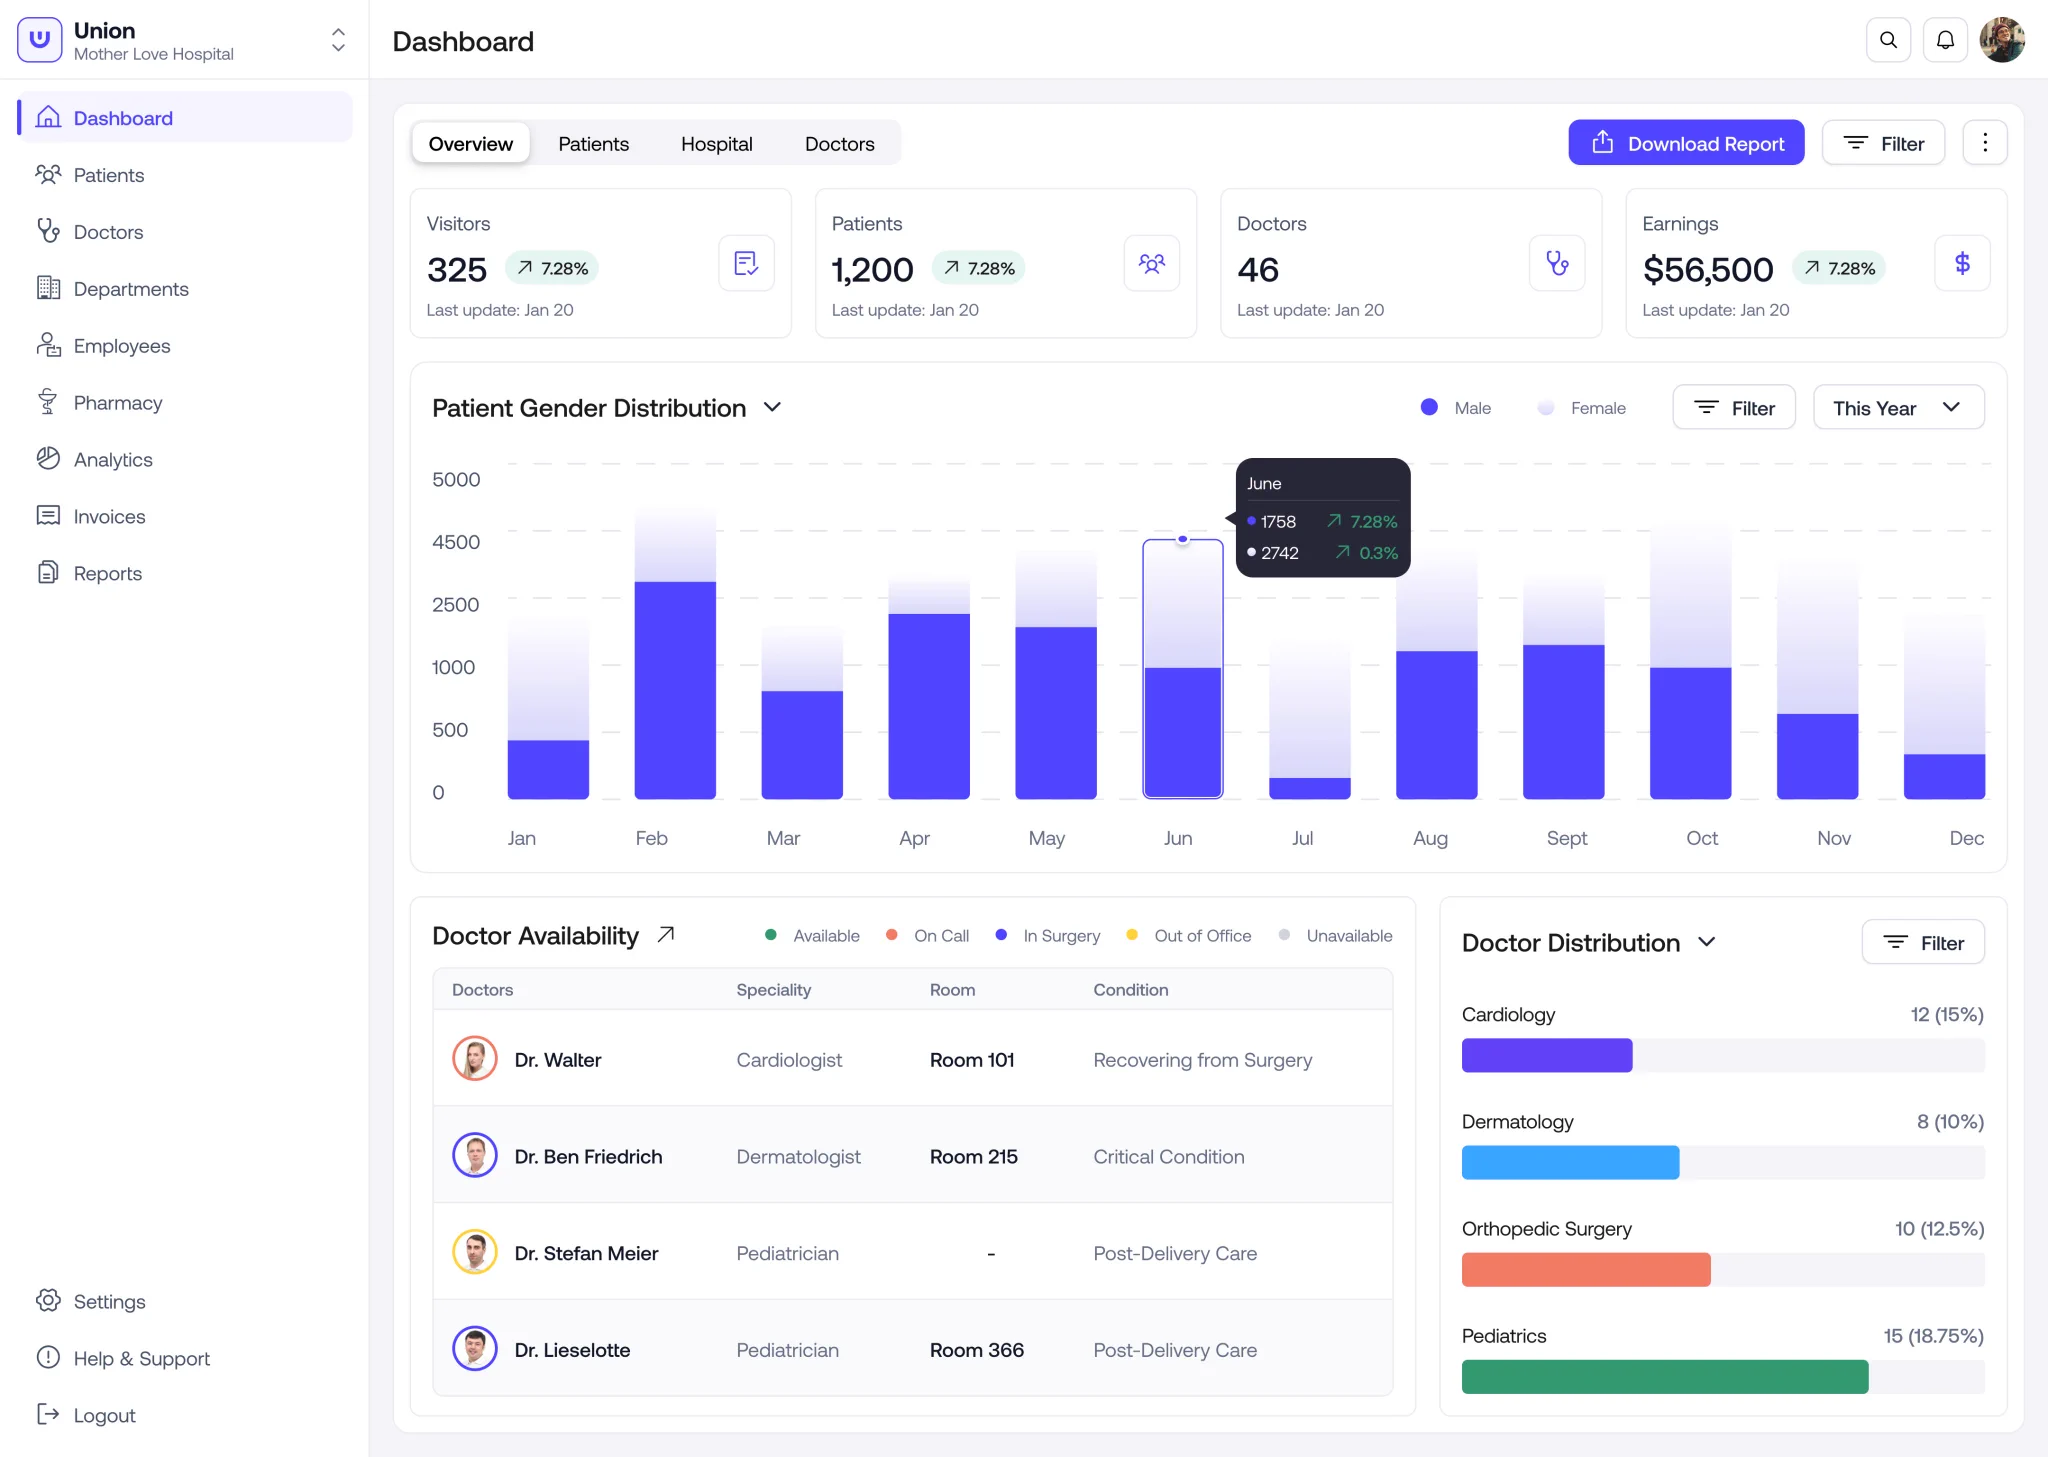This screenshot has width=2048, height=1457.
Task: Click Logout in the sidebar
Action: [185, 1416]
